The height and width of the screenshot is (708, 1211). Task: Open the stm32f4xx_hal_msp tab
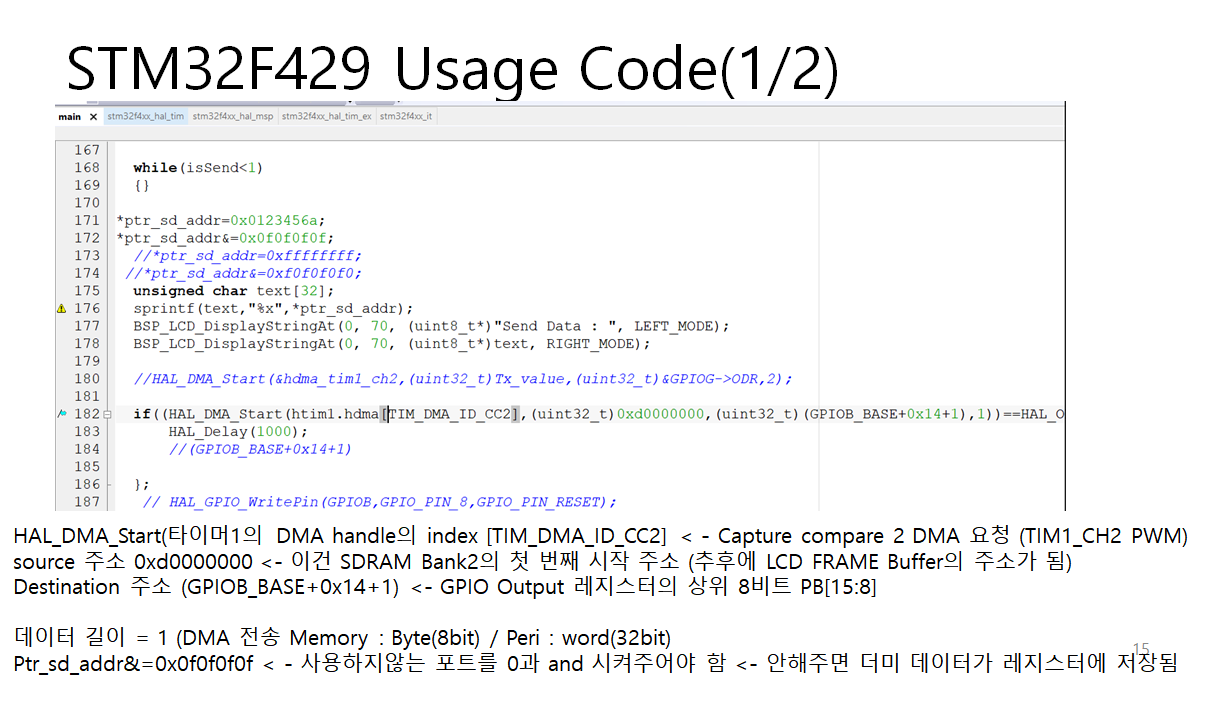tap(233, 116)
